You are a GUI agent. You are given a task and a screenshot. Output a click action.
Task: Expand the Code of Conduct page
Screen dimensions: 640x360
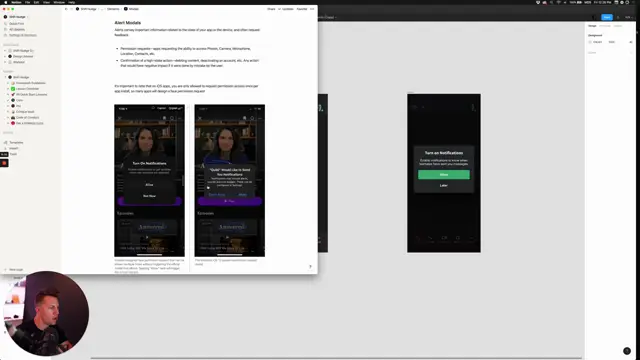point(8,117)
